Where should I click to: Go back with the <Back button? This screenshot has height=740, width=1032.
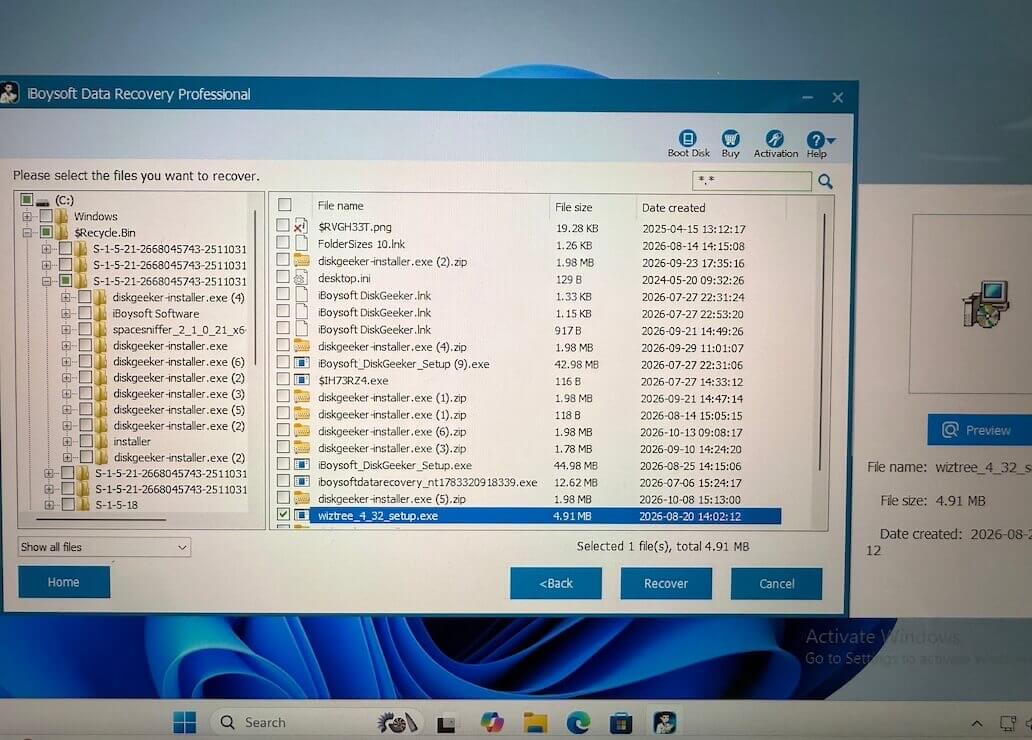pyautogui.click(x=555, y=583)
